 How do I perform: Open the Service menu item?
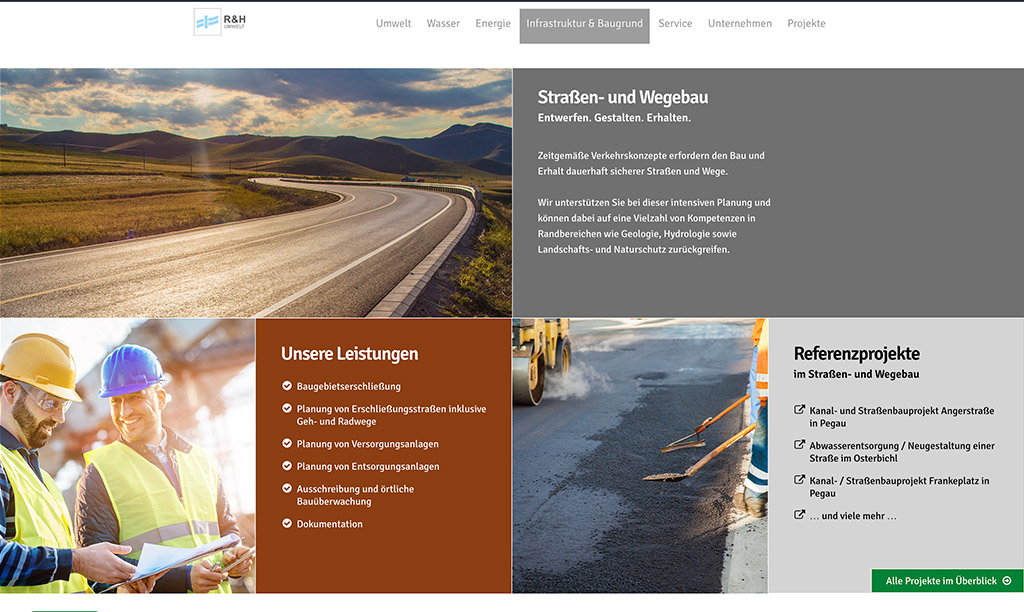pyautogui.click(x=675, y=24)
